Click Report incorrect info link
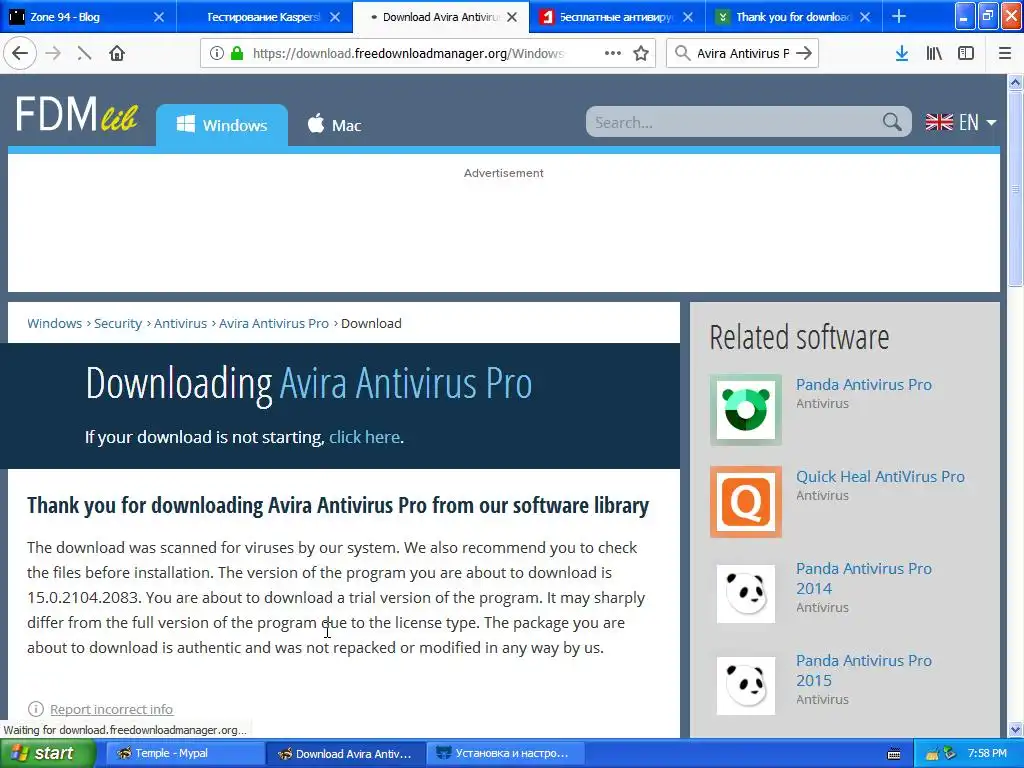 112,709
